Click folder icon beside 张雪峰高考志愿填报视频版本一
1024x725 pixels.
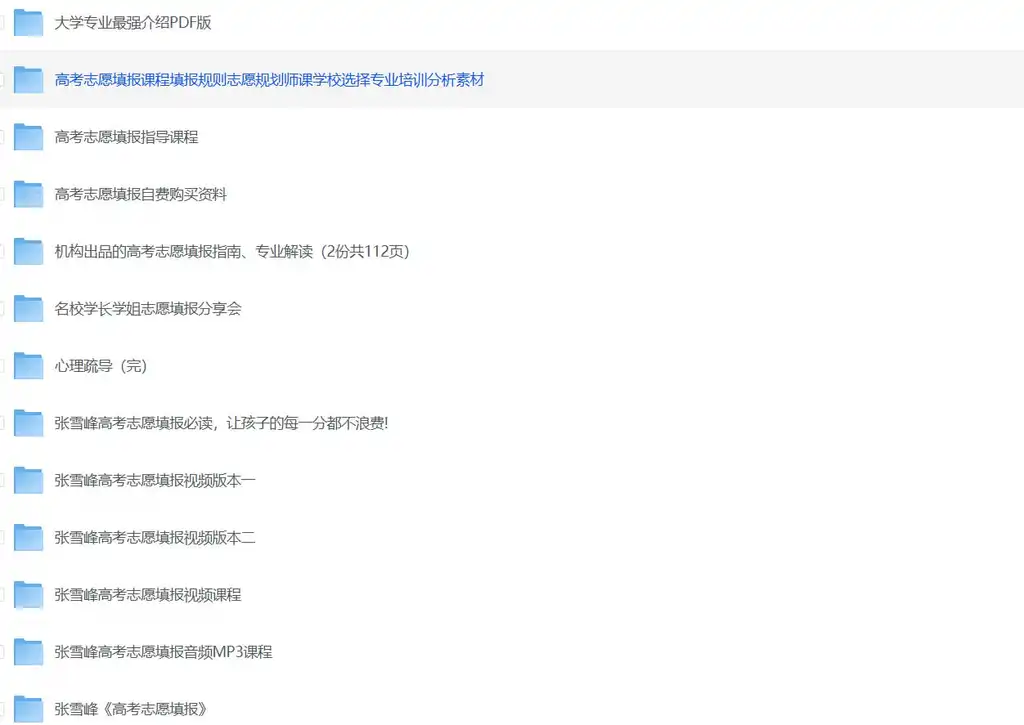click(x=29, y=480)
